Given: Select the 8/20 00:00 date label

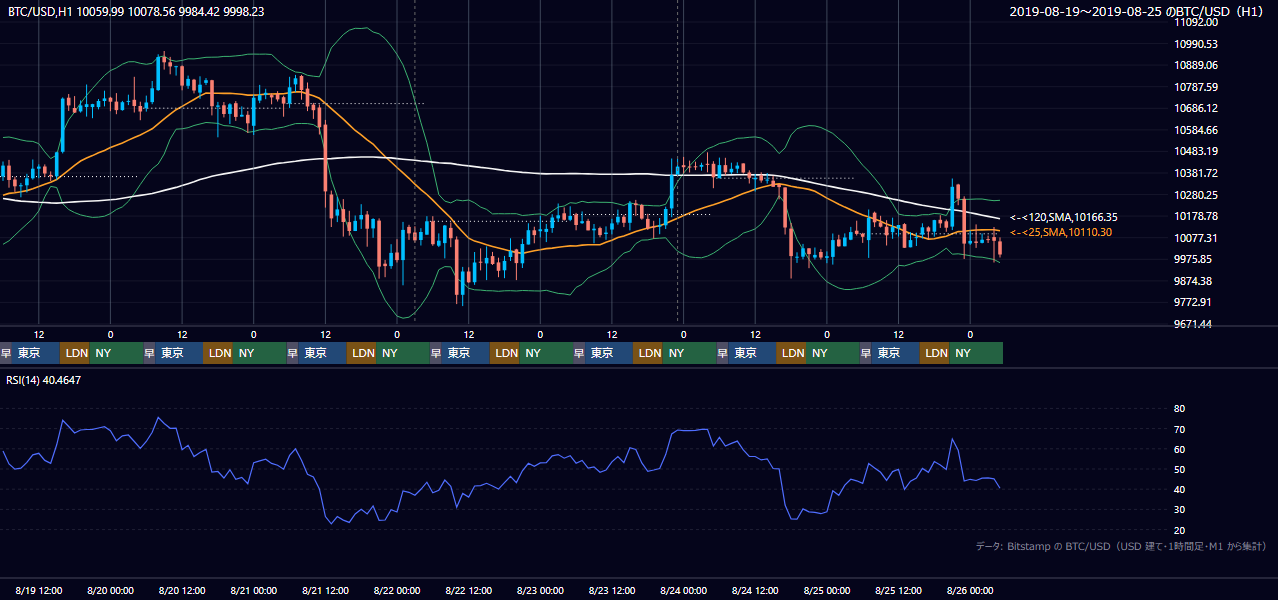Looking at the screenshot, I should 111,591.
